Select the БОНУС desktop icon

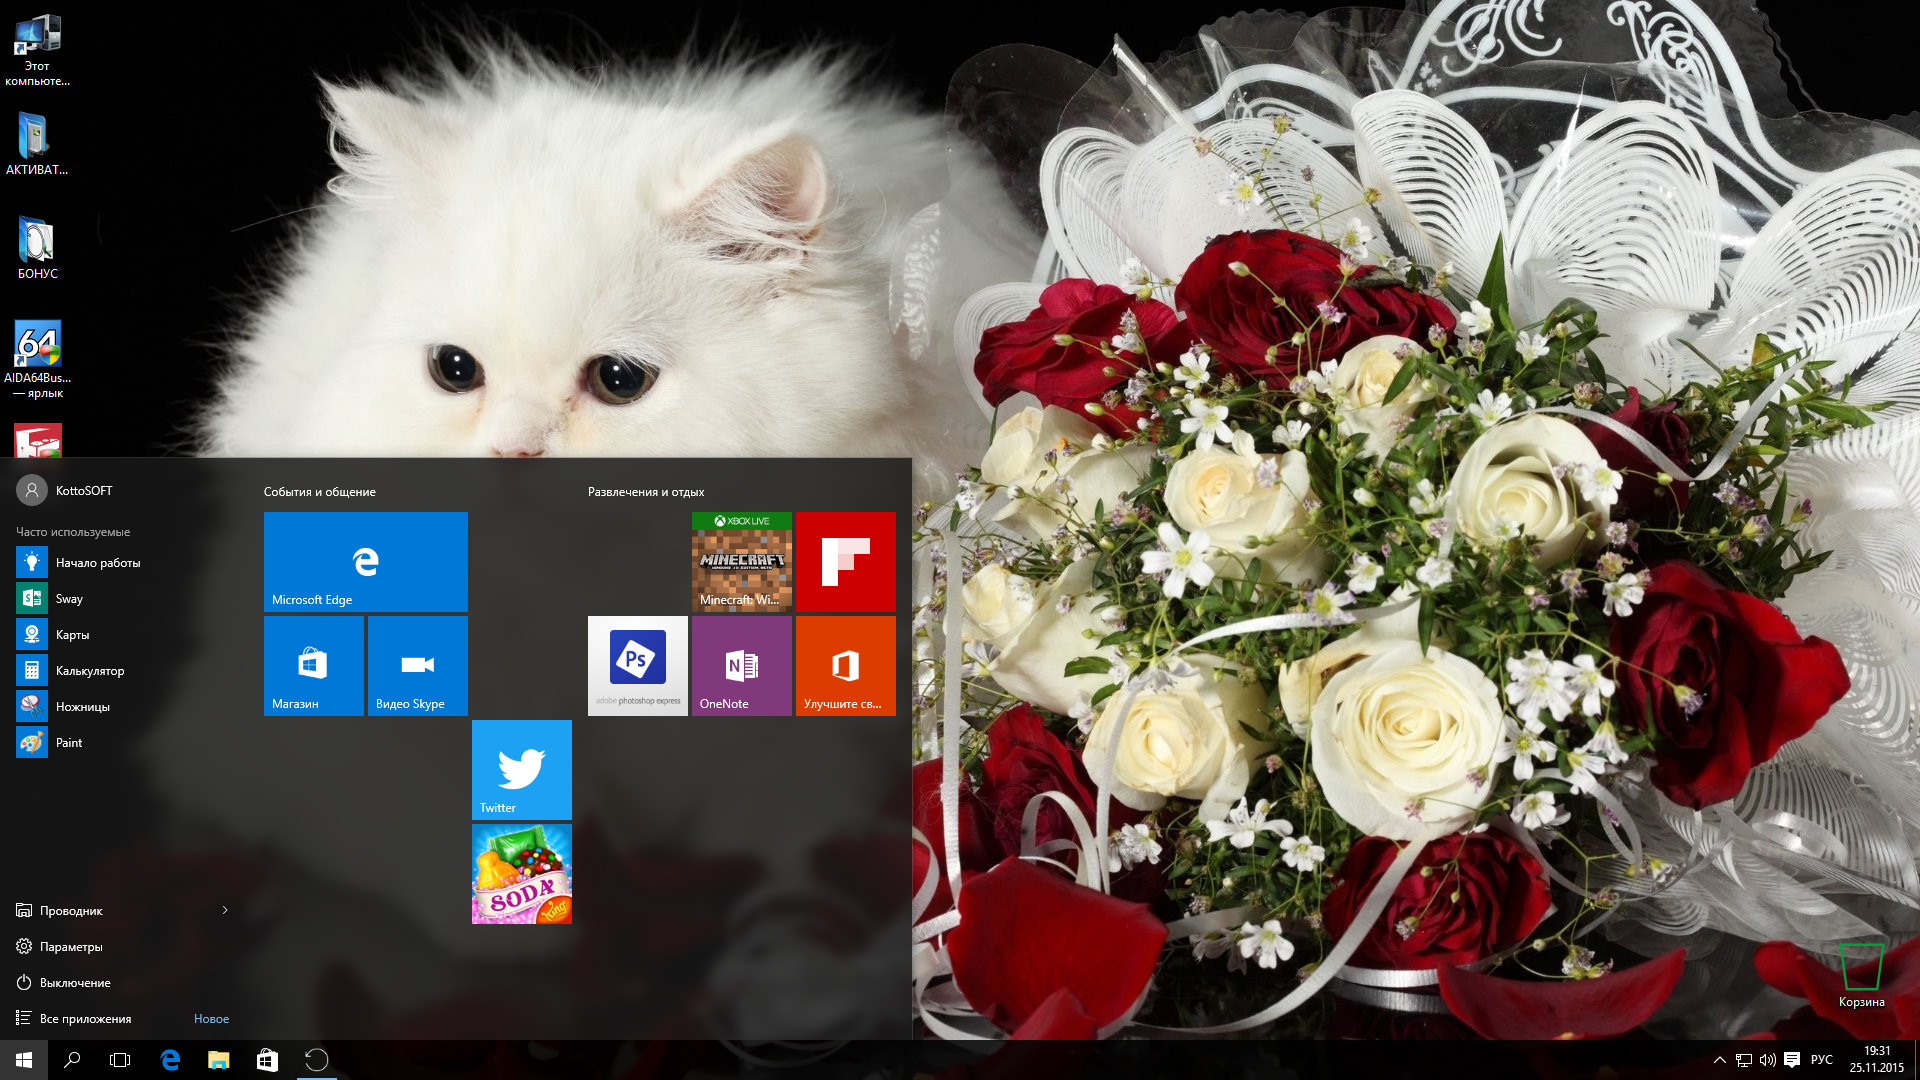pos(38,248)
